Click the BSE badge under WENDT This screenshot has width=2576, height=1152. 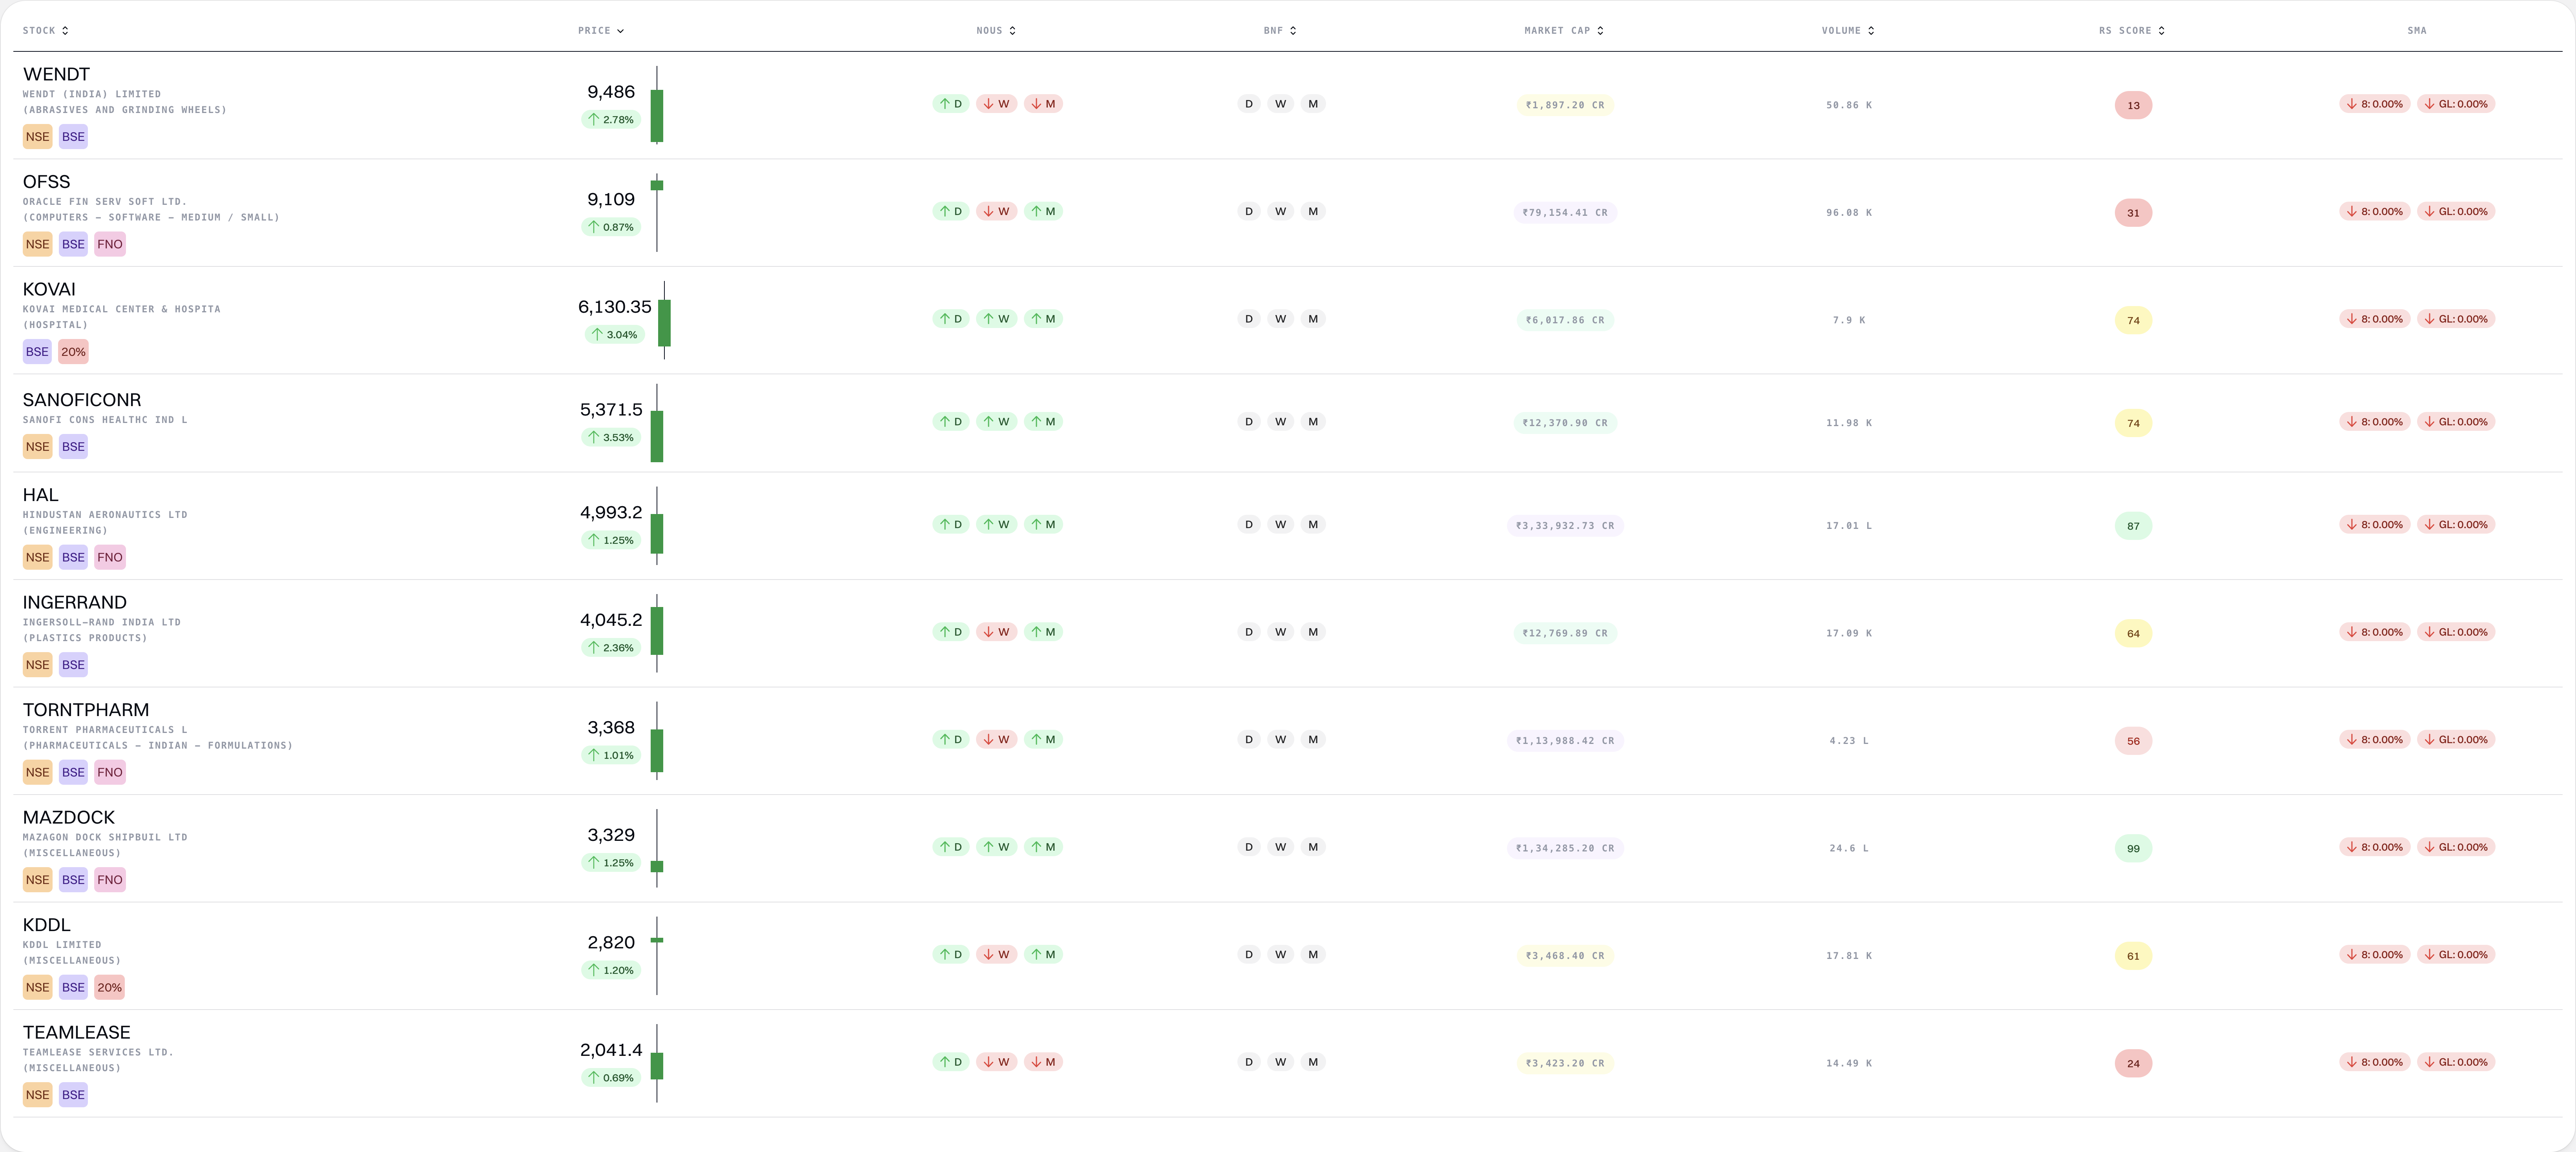tap(73, 137)
